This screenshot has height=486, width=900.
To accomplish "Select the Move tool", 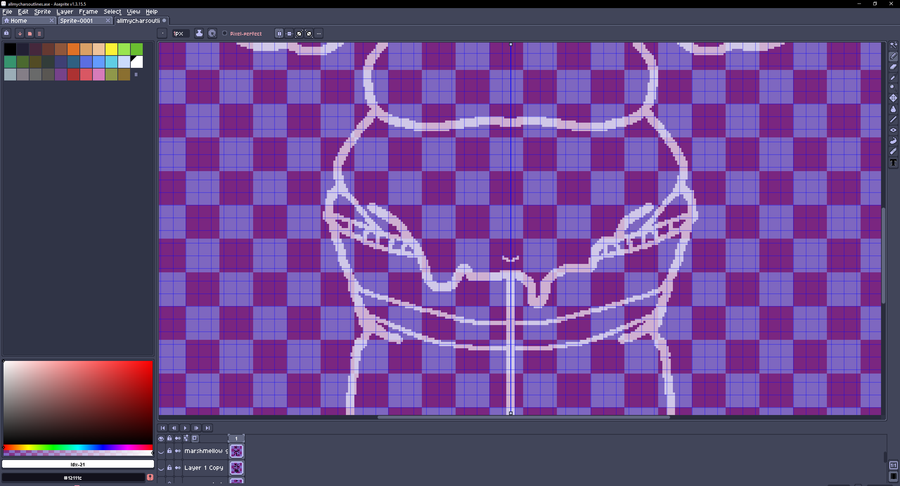I will pyautogui.click(x=893, y=98).
